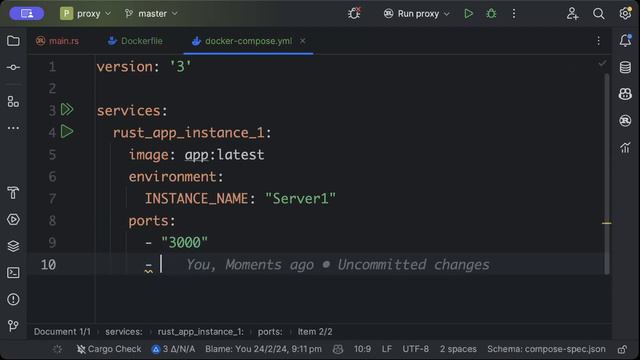Click the Code With Me add-user icon

coord(572,13)
